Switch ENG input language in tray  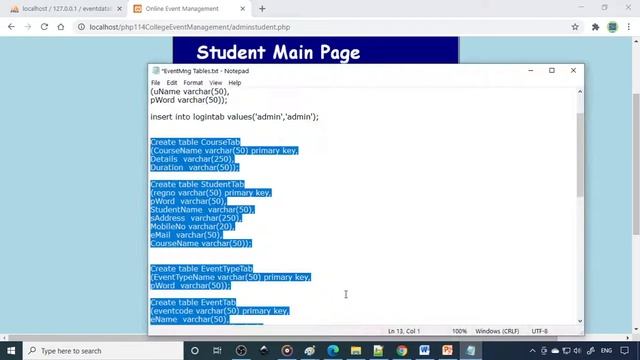click(x=607, y=351)
